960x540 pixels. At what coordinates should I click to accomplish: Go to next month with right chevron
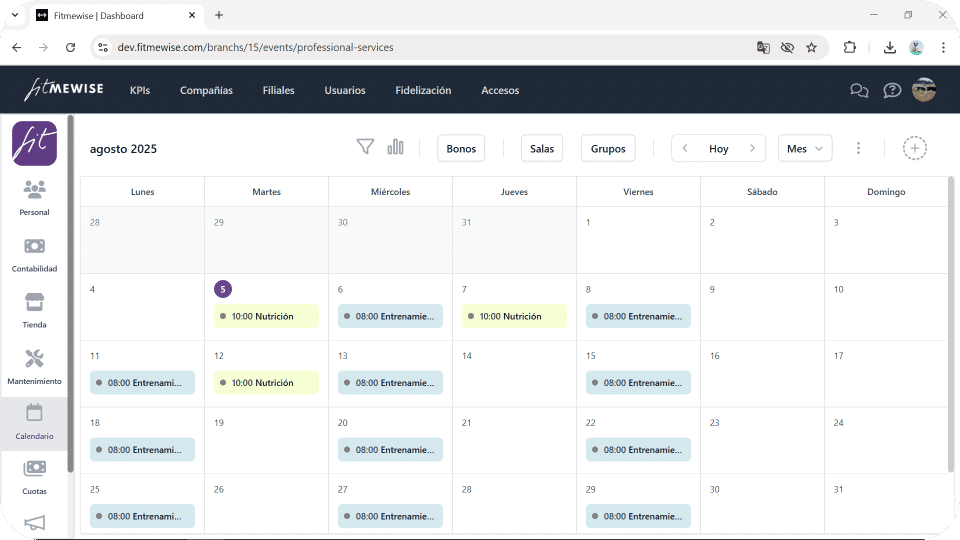(752, 148)
